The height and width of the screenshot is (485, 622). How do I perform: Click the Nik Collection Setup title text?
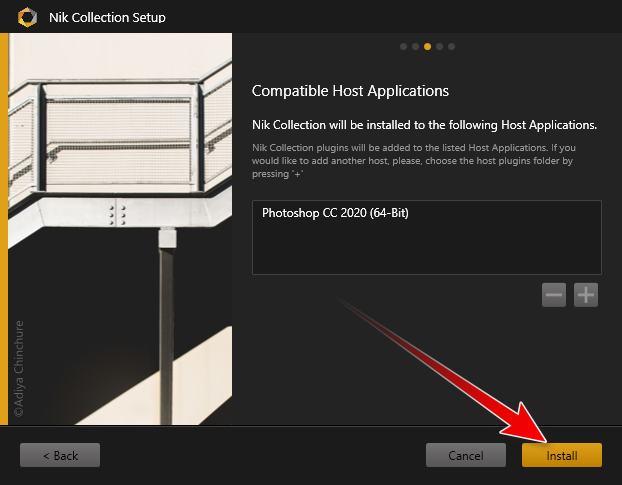click(107, 17)
